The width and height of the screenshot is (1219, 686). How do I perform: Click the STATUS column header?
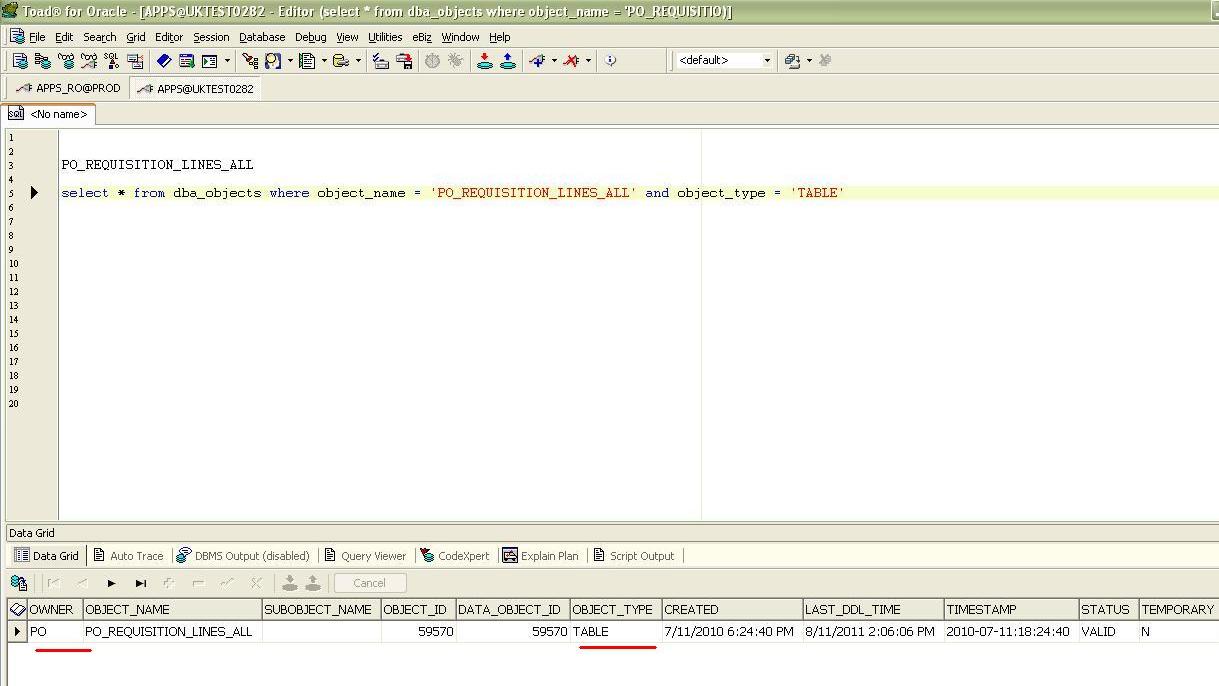pos(1108,609)
